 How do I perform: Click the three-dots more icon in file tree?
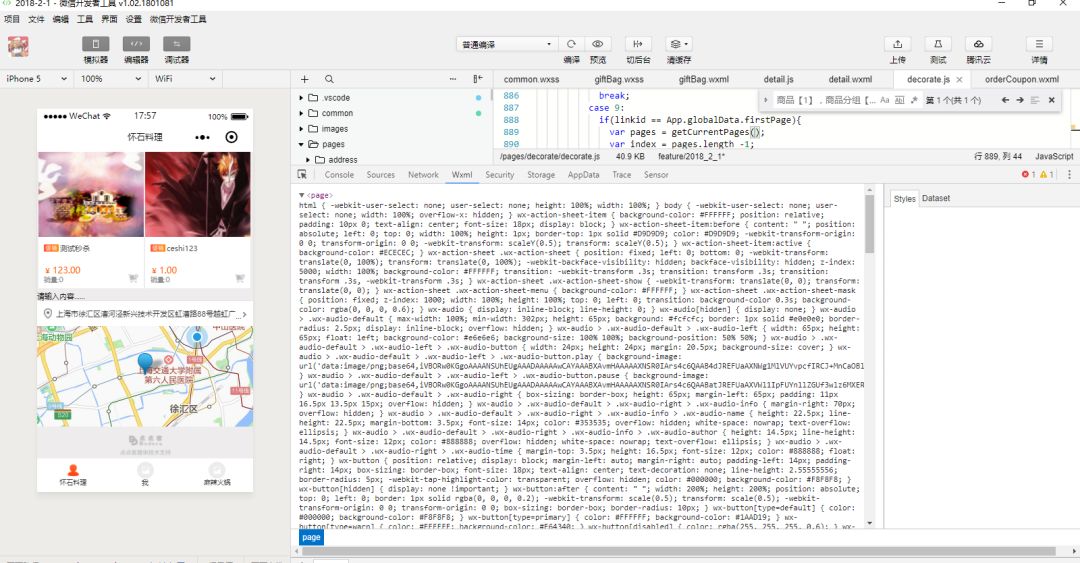pyautogui.click(x=453, y=79)
